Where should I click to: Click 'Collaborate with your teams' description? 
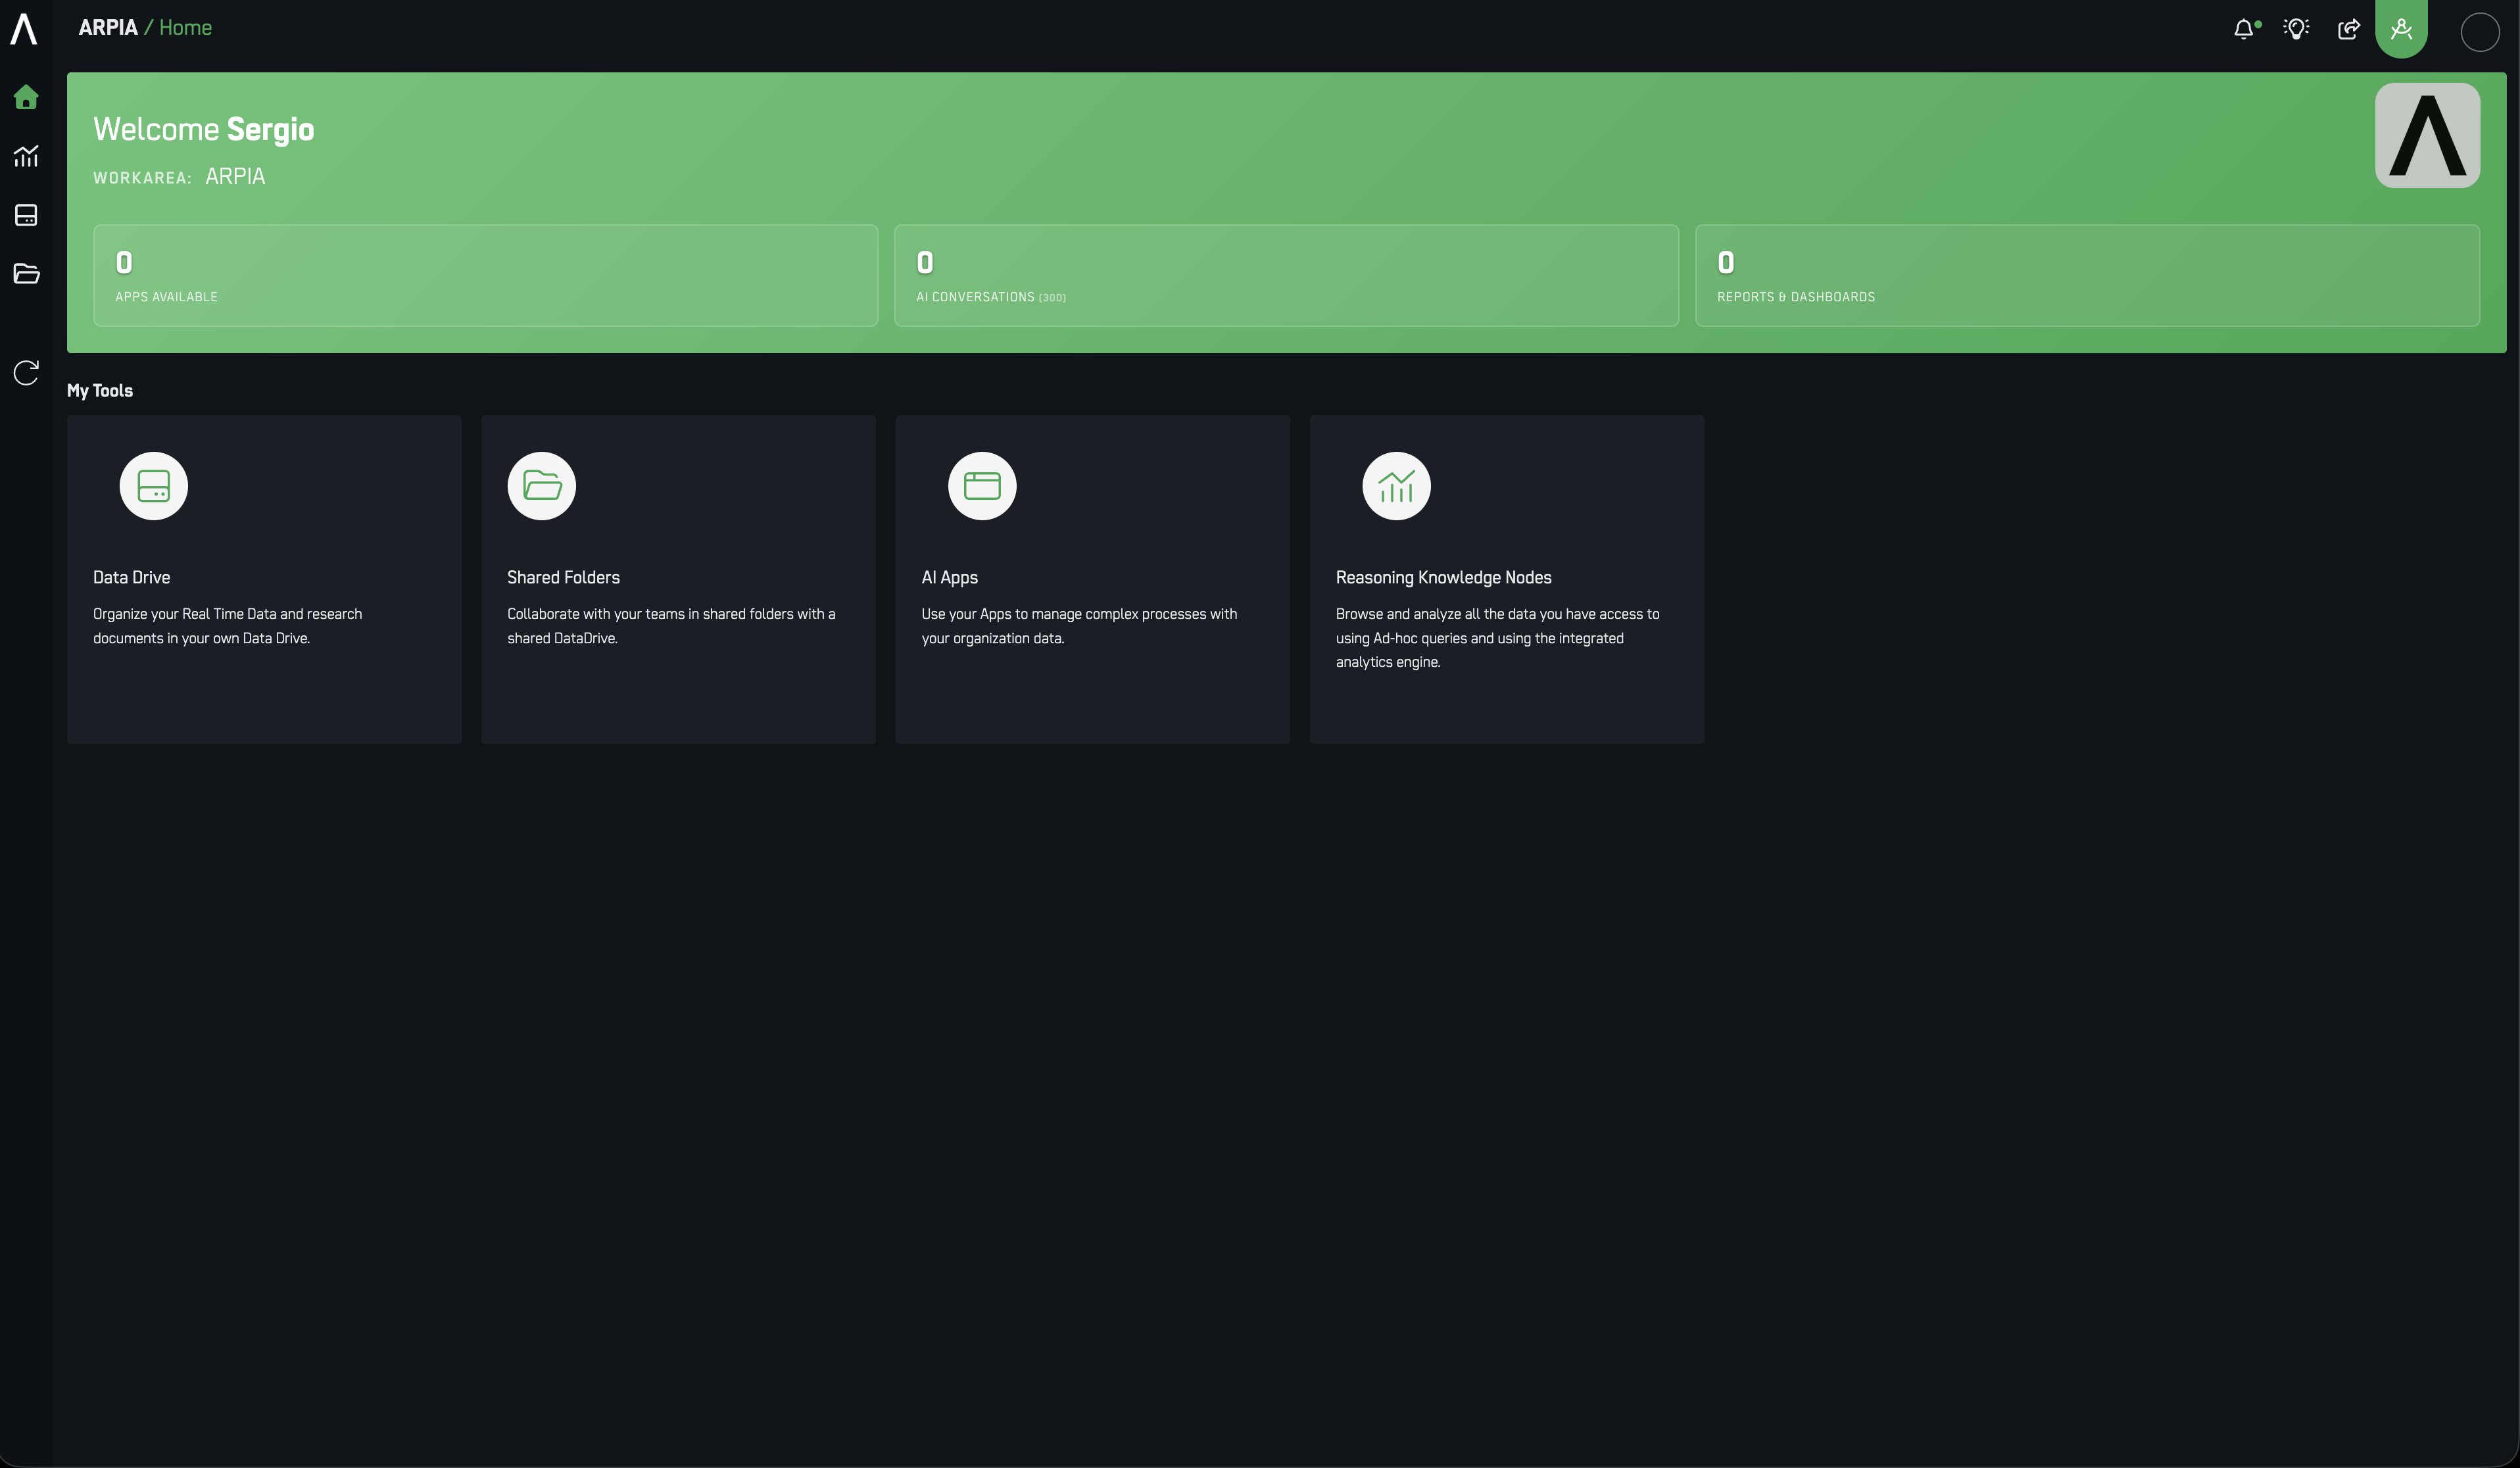(671, 626)
